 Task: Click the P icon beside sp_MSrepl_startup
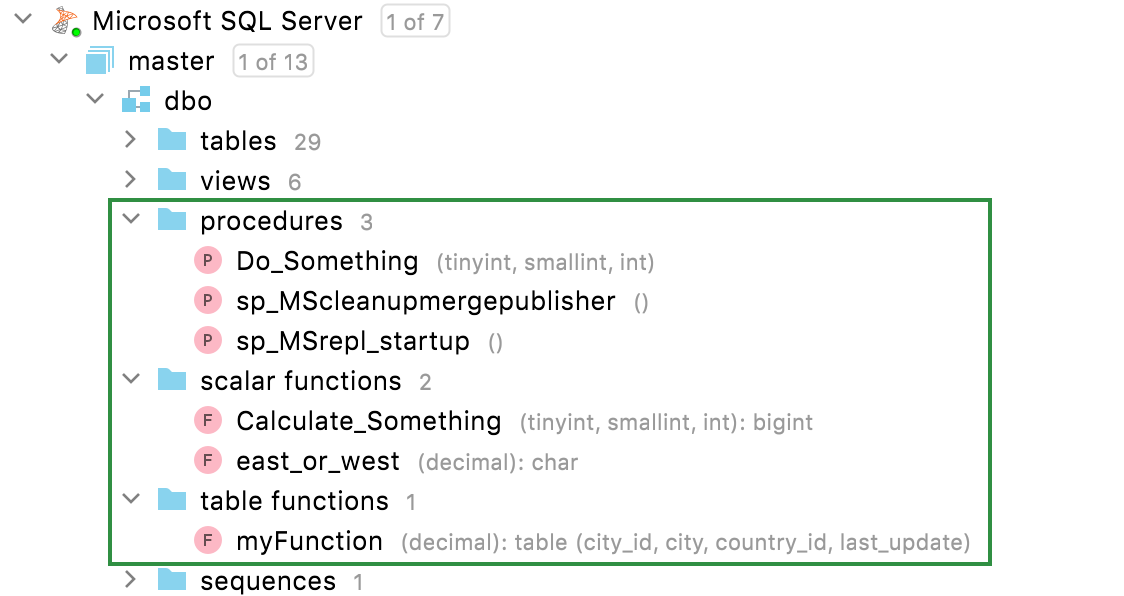click(207, 340)
